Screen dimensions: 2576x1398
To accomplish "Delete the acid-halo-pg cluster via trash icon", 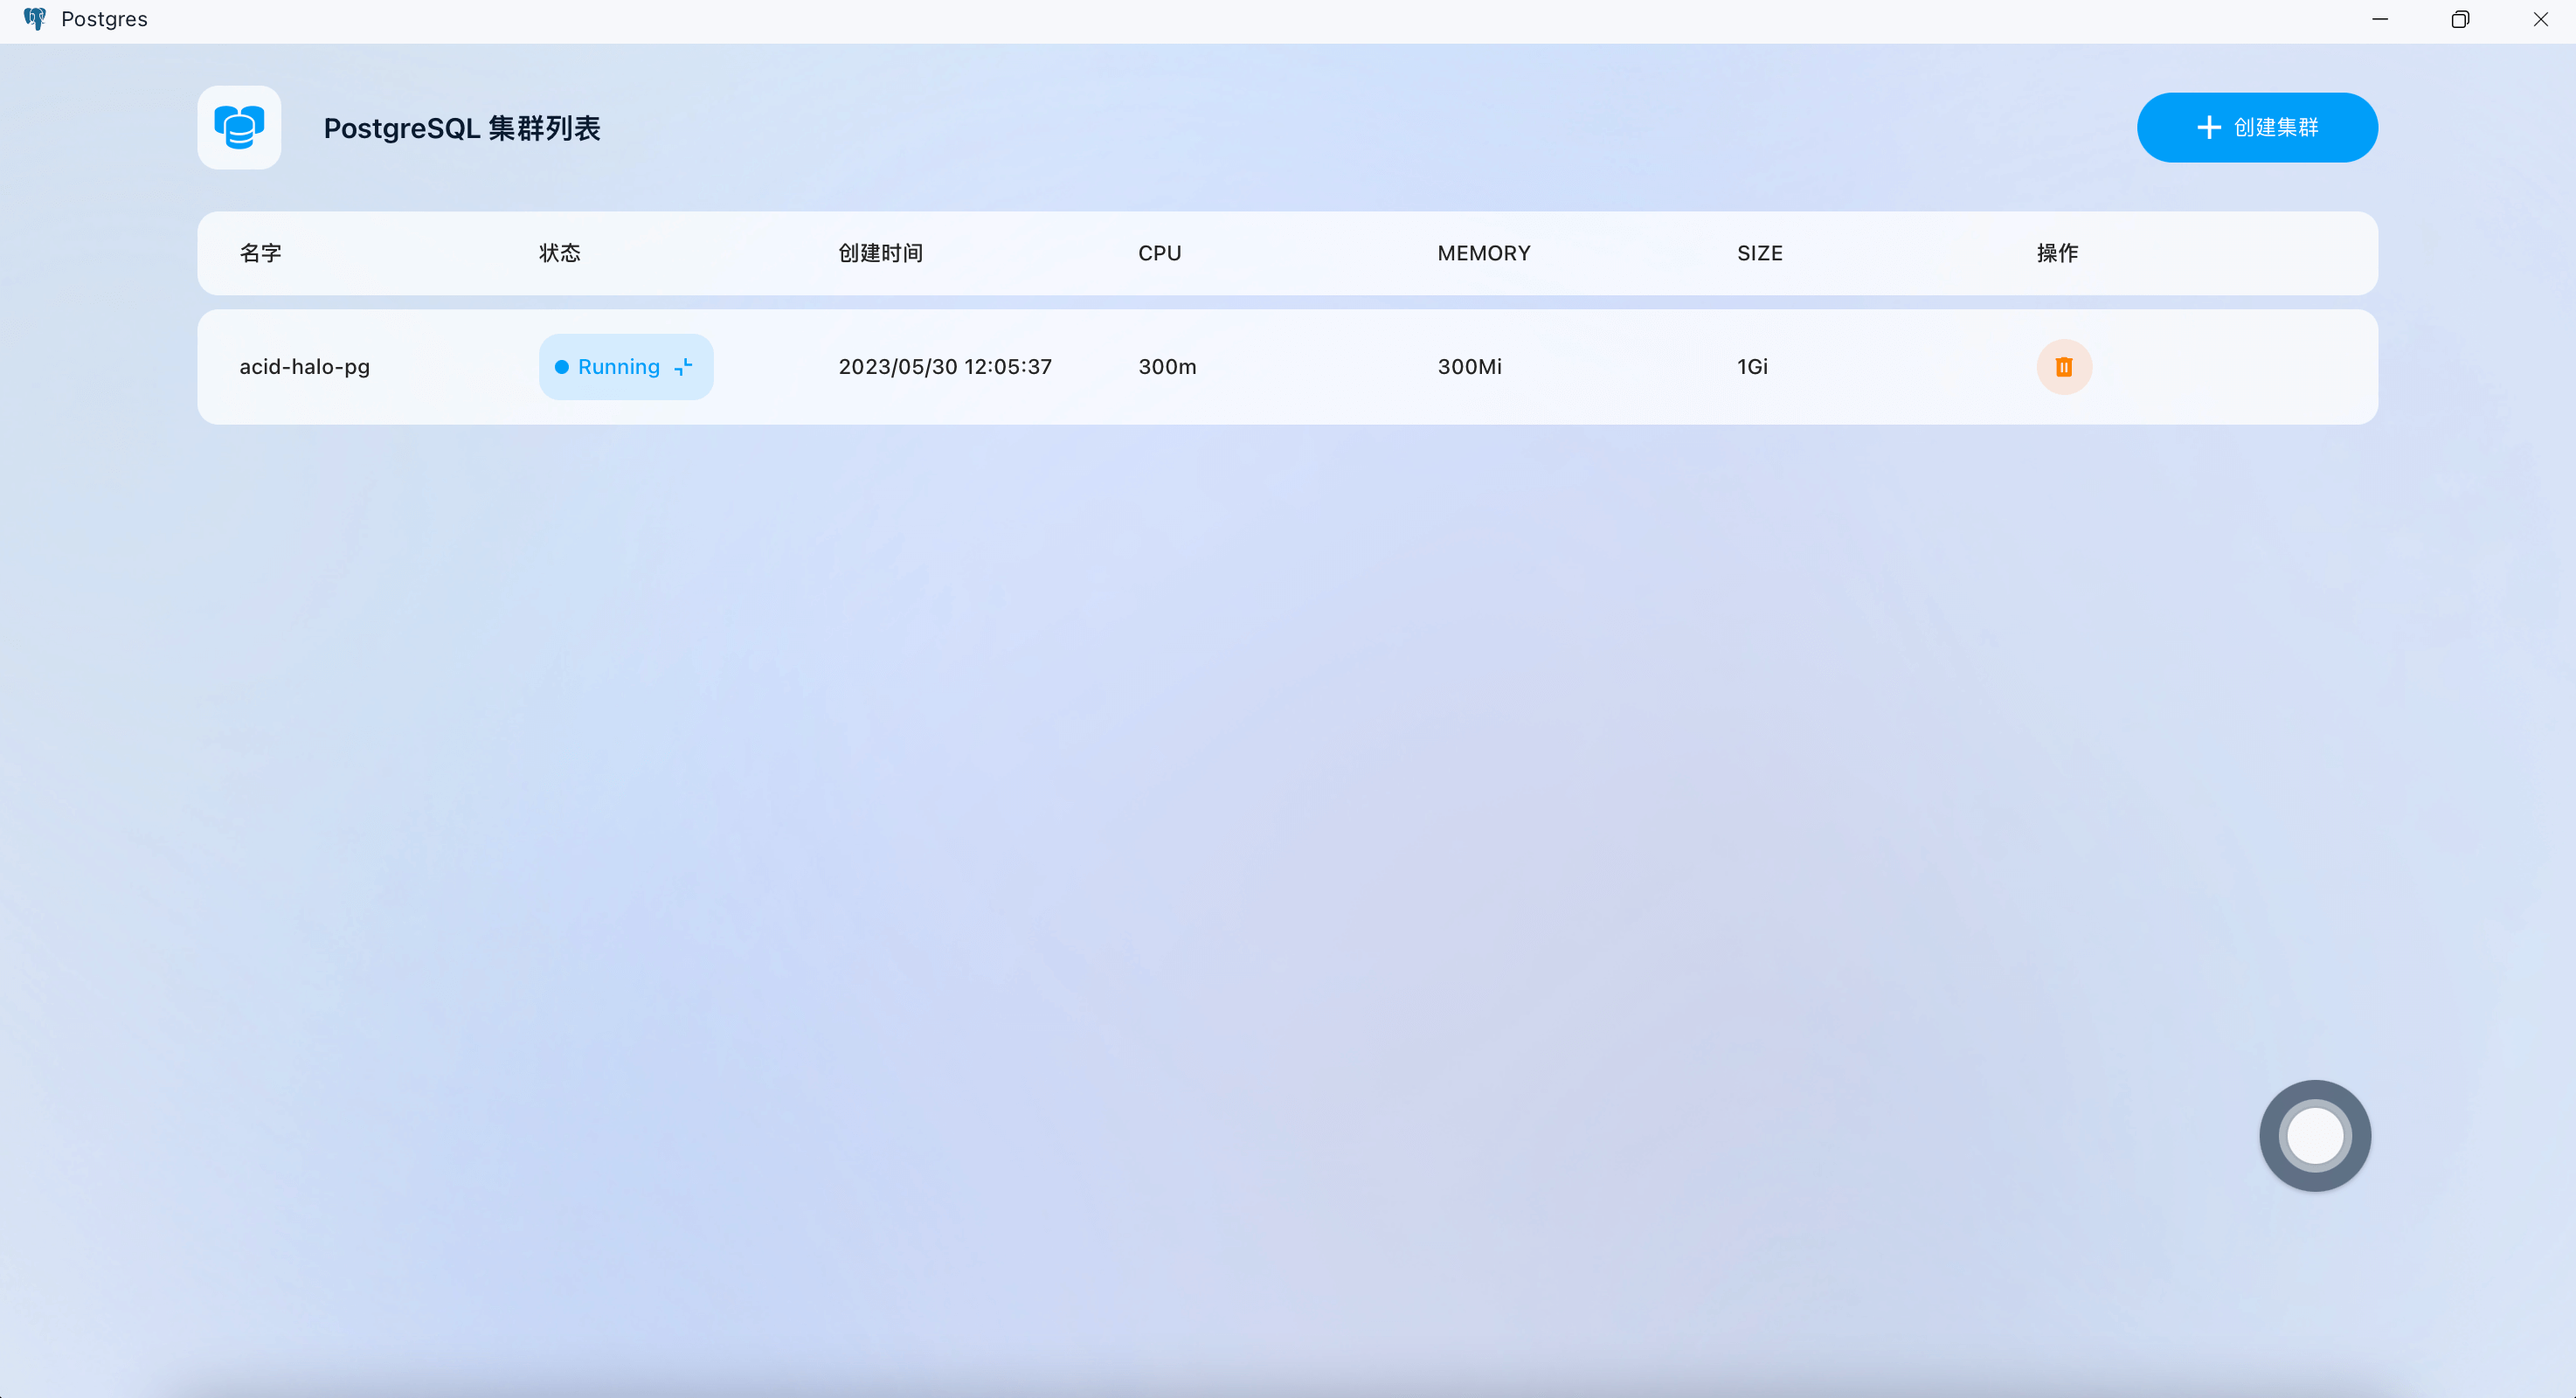I will point(2064,367).
